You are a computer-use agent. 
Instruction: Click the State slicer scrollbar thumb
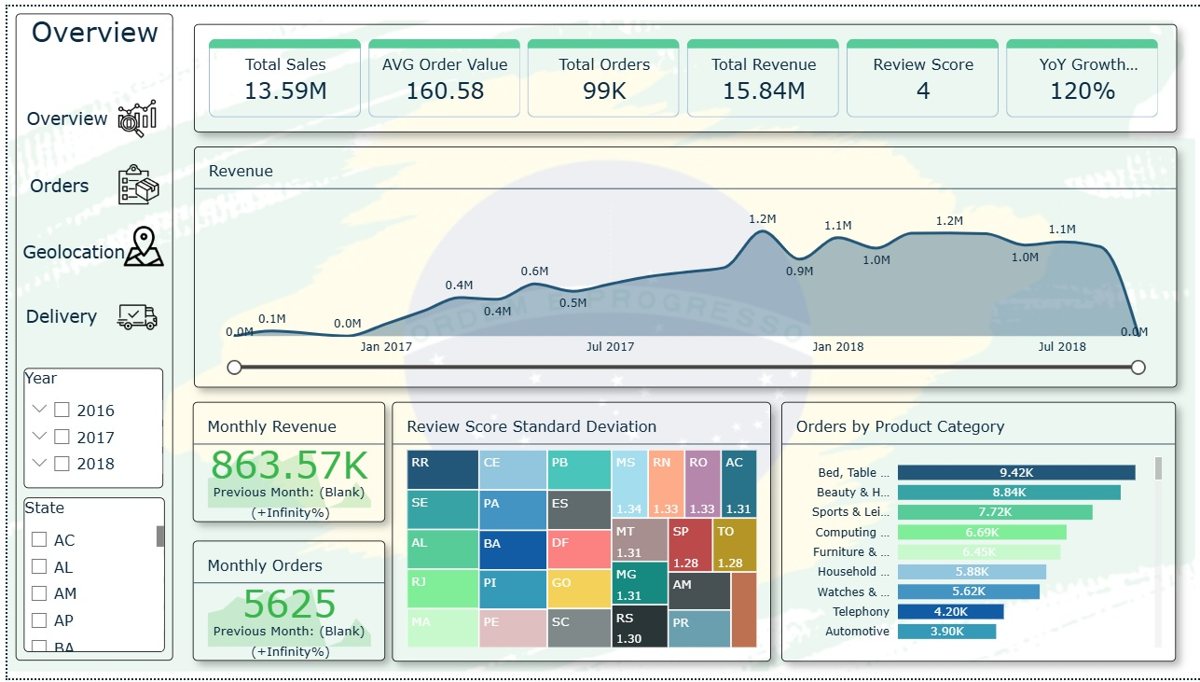click(160, 536)
